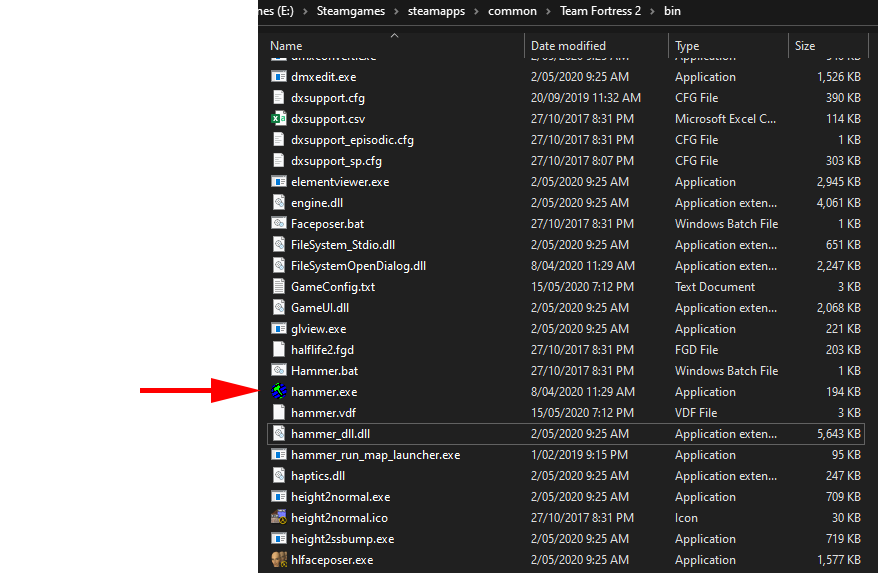Select the file name haptics.dll
Screen dimensions: 878x573
318,476
